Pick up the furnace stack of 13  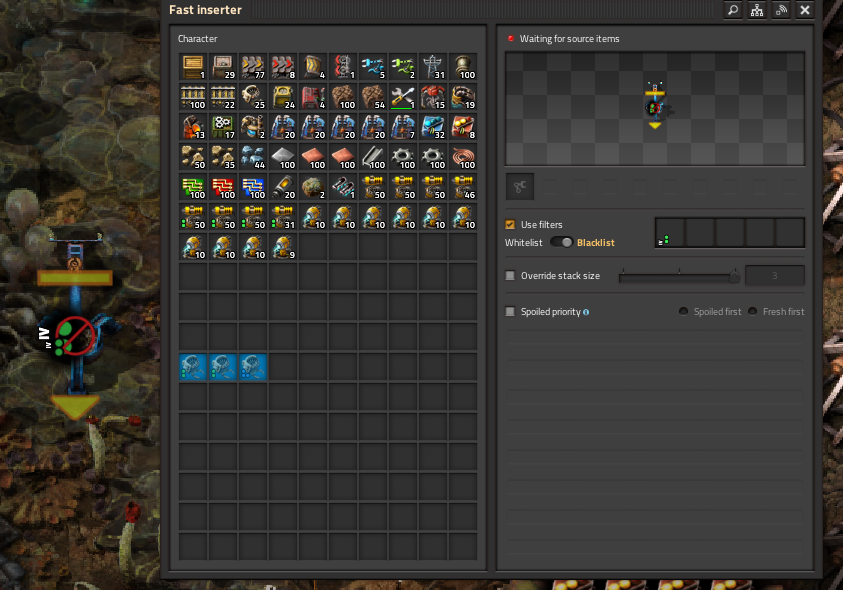click(x=193, y=127)
